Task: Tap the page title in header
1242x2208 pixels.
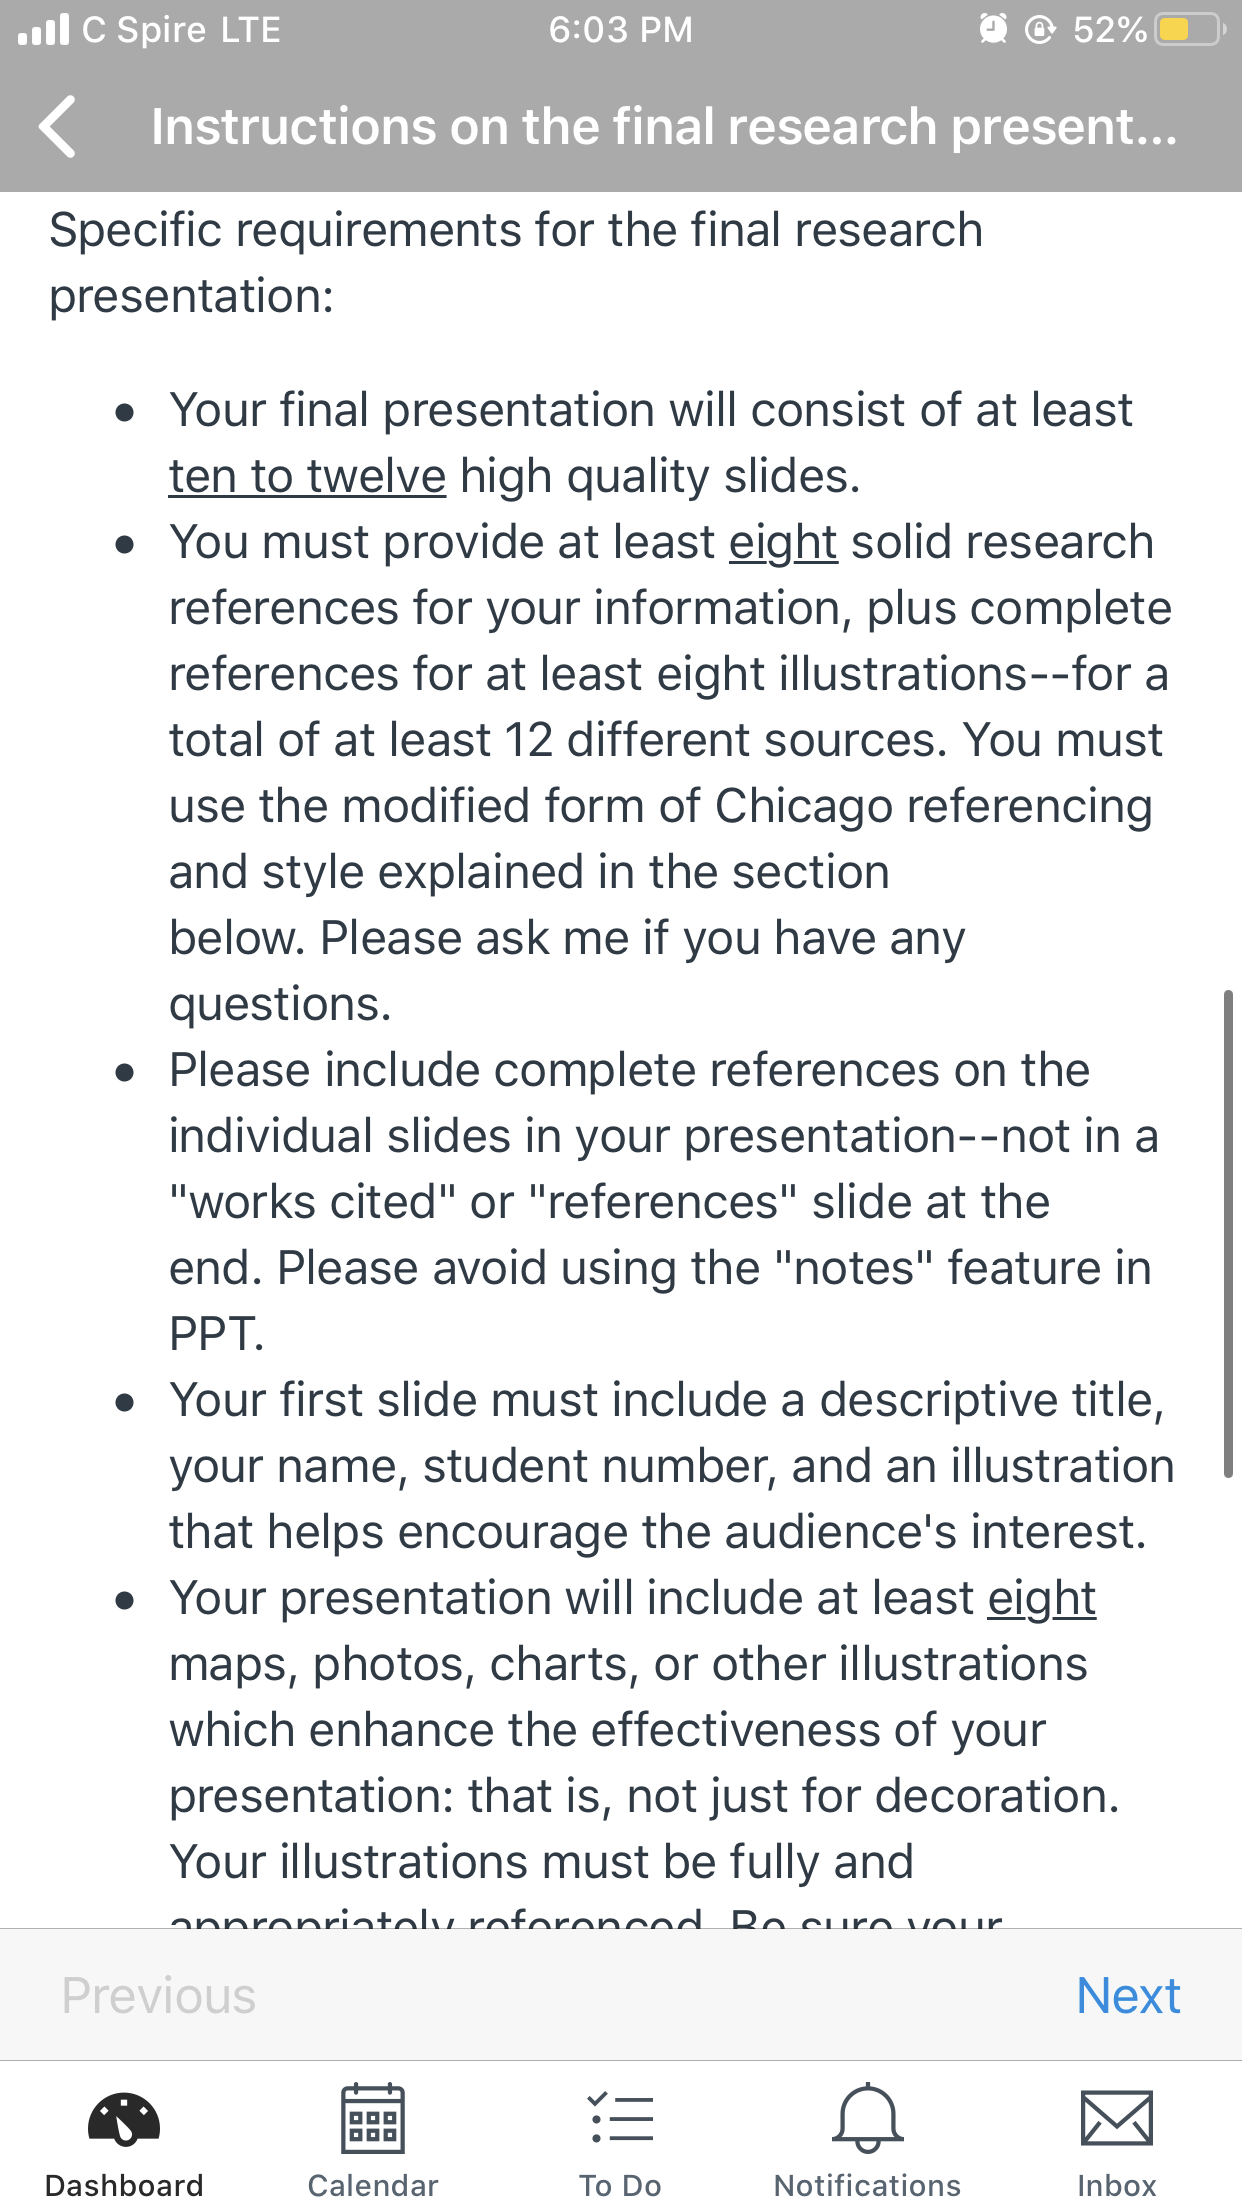Action: 665,127
